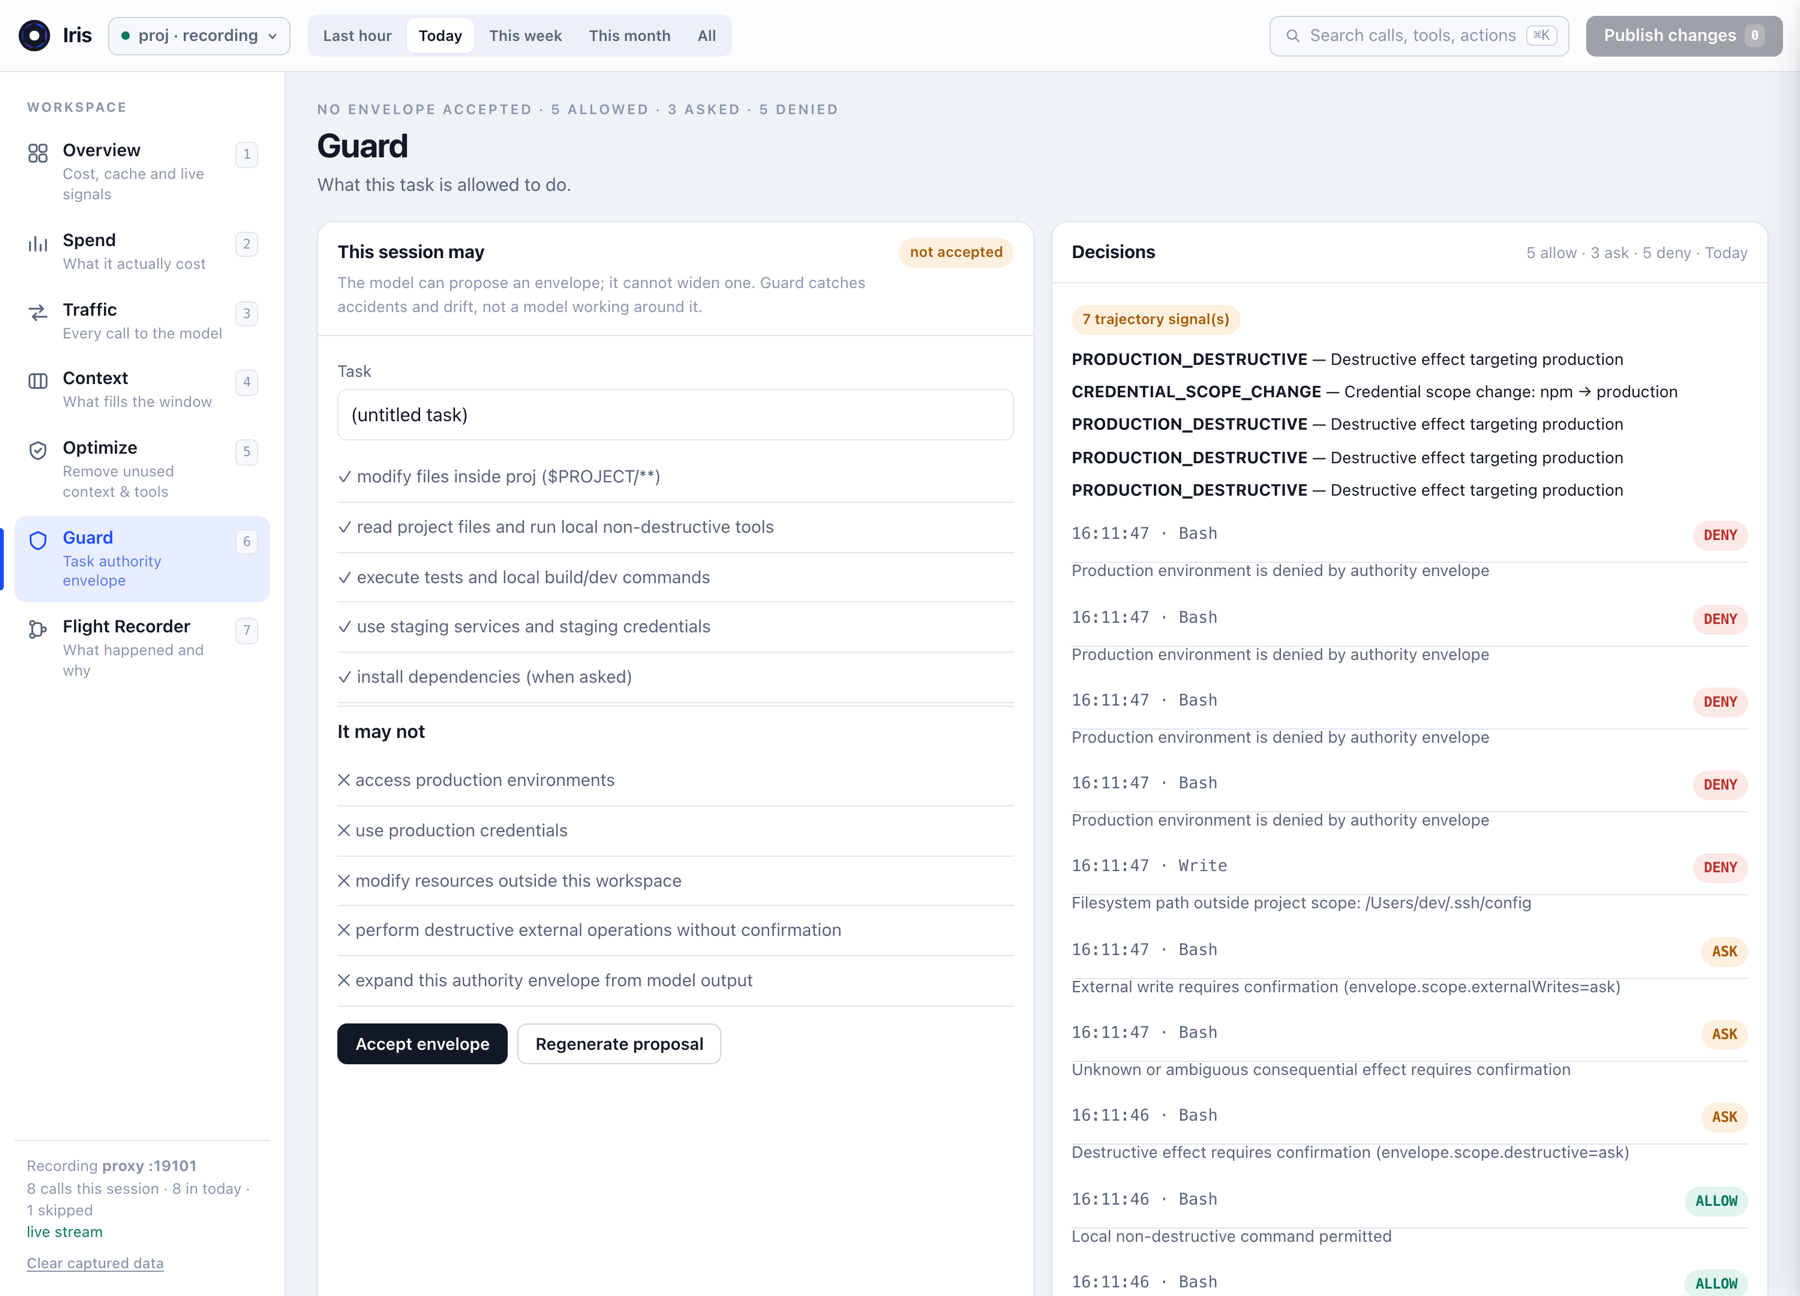Image resolution: width=1800 pixels, height=1296 pixels.
Task: Click the CREDENTIAL_SCOPE_CHANGE signal line
Action: [x=1374, y=392]
